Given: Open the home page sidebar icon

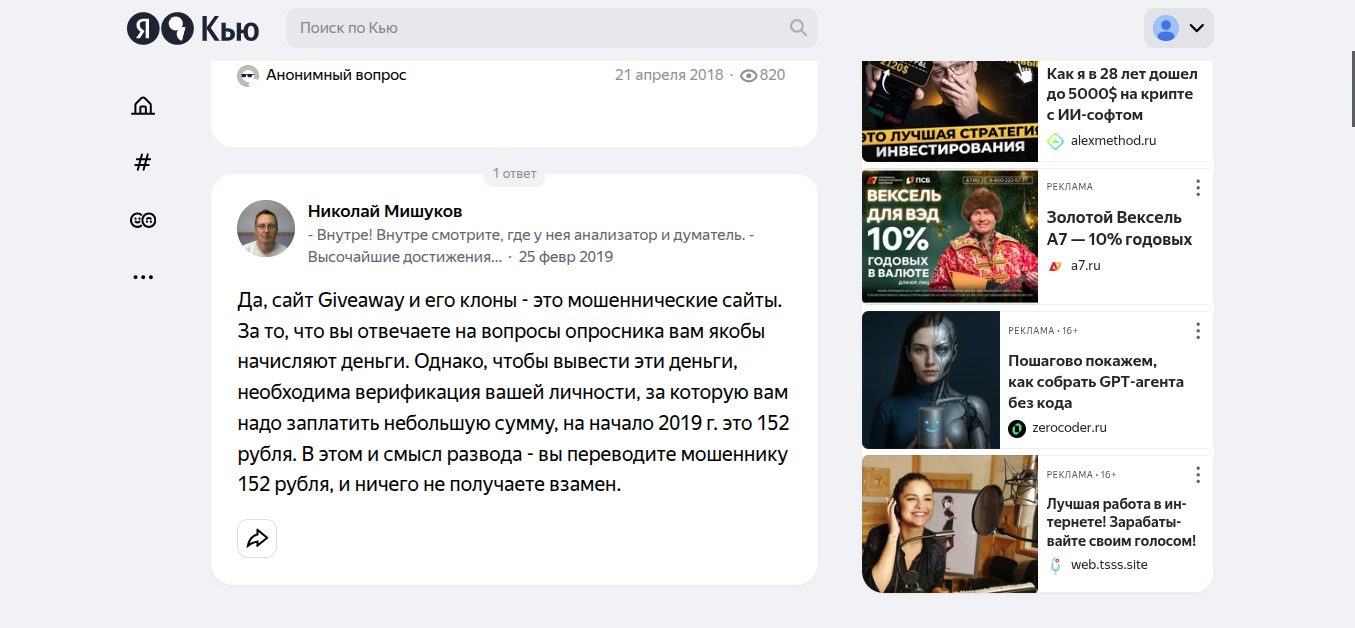Looking at the screenshot, I should (x=143, y=106).
